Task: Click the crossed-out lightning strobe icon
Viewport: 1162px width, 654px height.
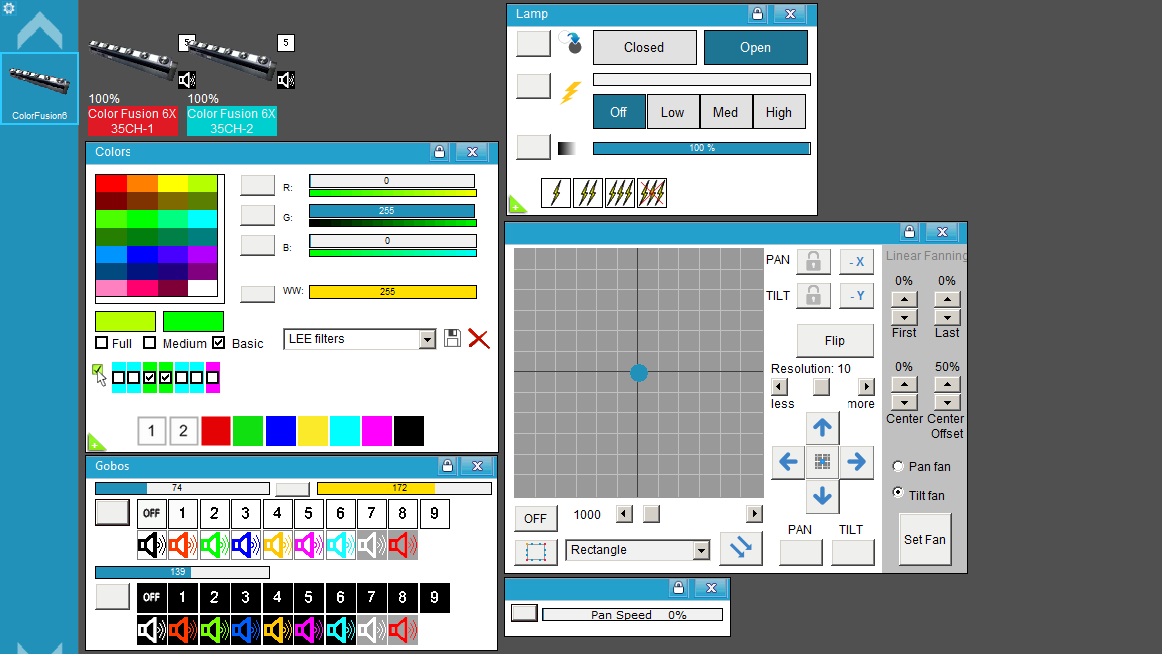Action: click(651, 193)
